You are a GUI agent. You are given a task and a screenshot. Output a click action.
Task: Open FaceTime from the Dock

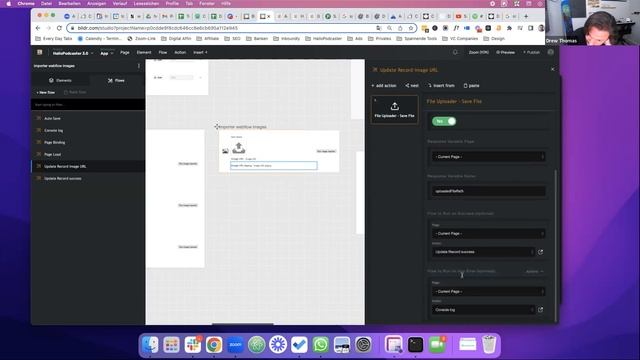point(437,345)
